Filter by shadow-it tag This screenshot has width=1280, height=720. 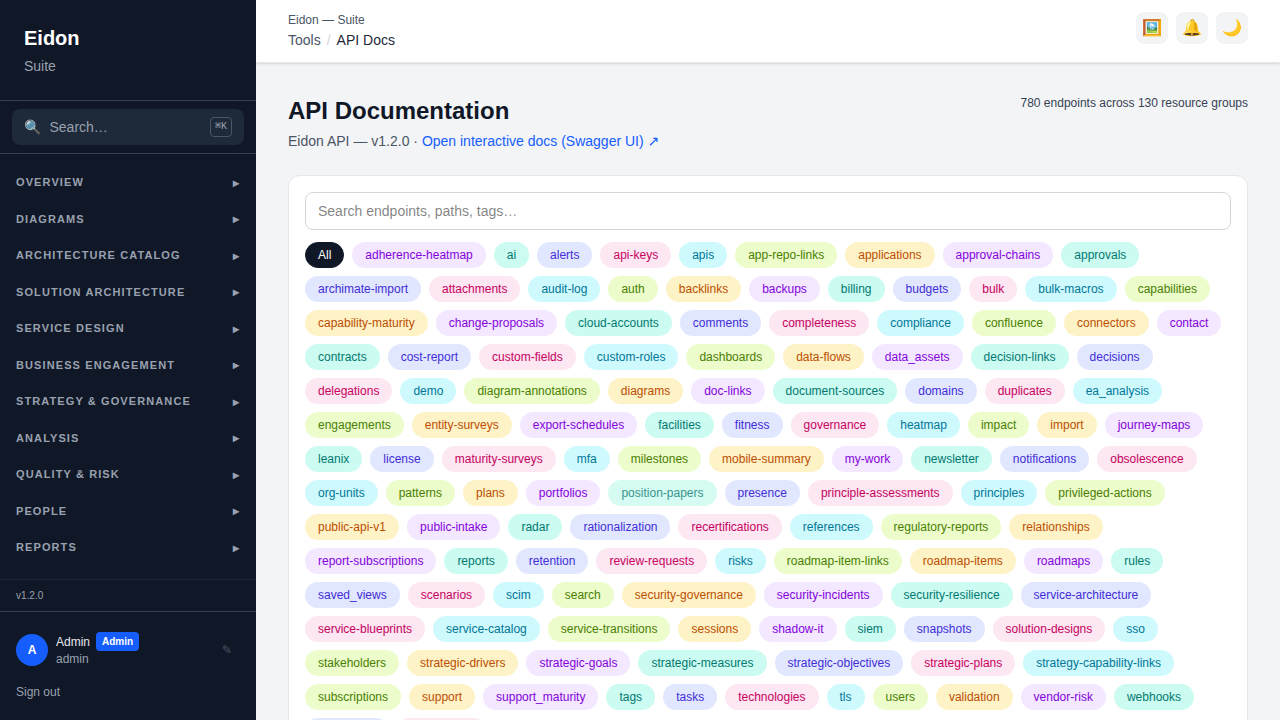[x=798, y=629]
